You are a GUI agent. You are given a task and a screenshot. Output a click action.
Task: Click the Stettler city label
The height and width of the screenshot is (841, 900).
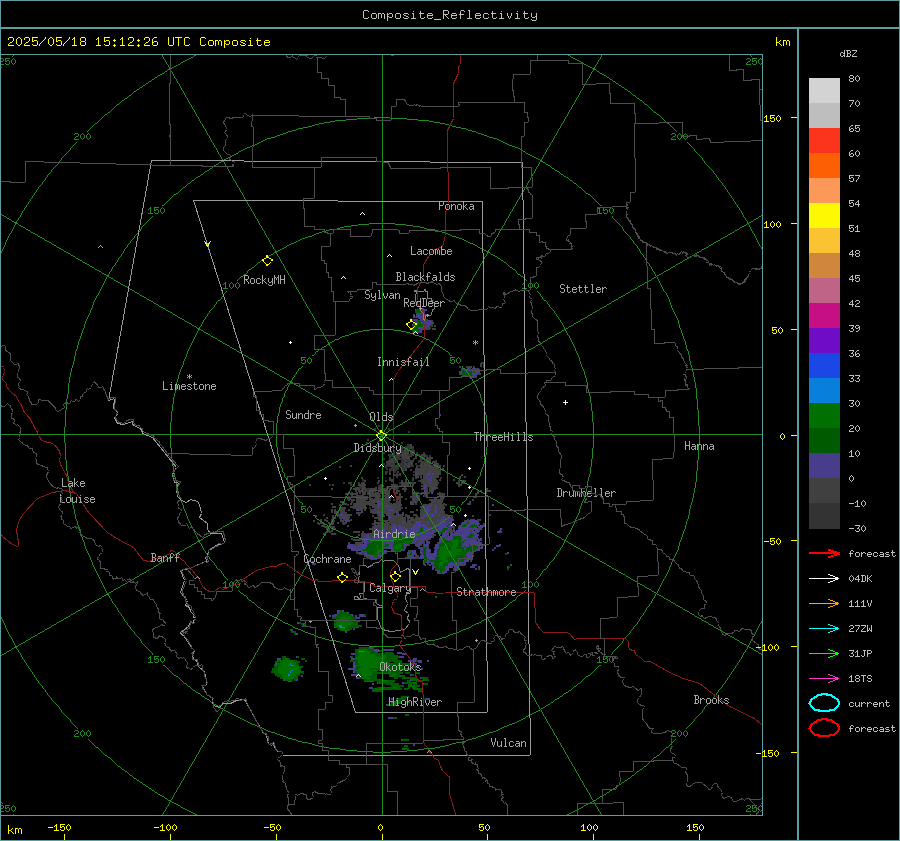pos(583,289)
